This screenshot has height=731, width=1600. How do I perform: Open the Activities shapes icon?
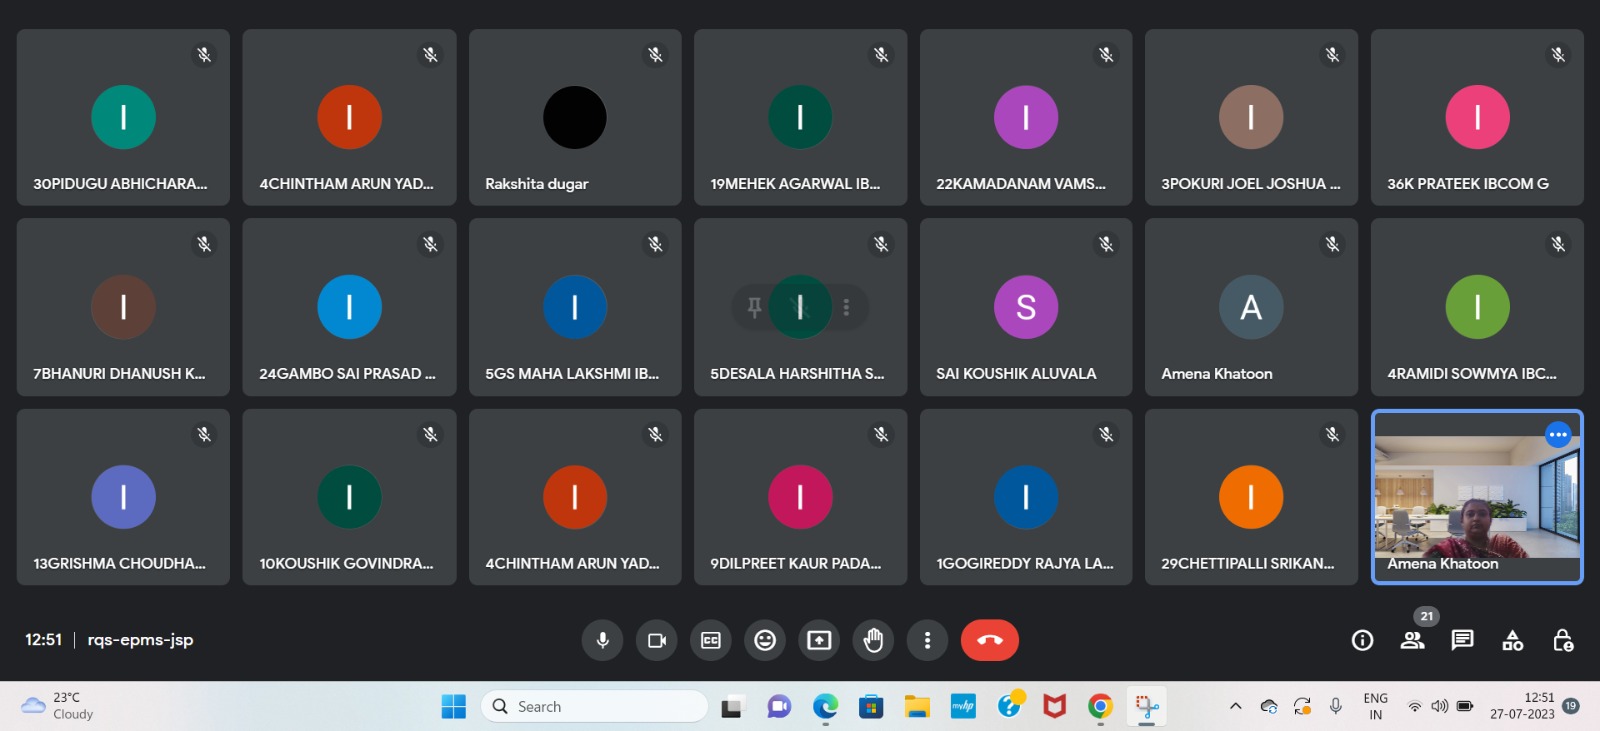tap(1512, 640)
